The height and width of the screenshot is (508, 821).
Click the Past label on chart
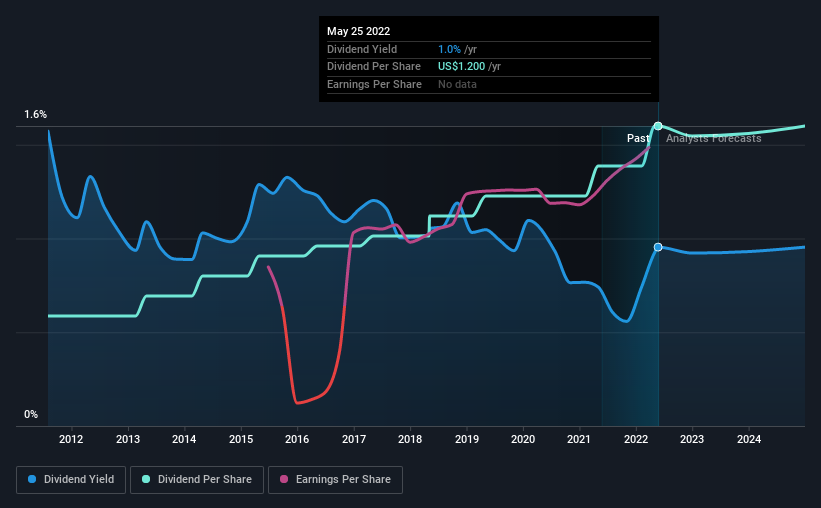click(x=638, y=138)
